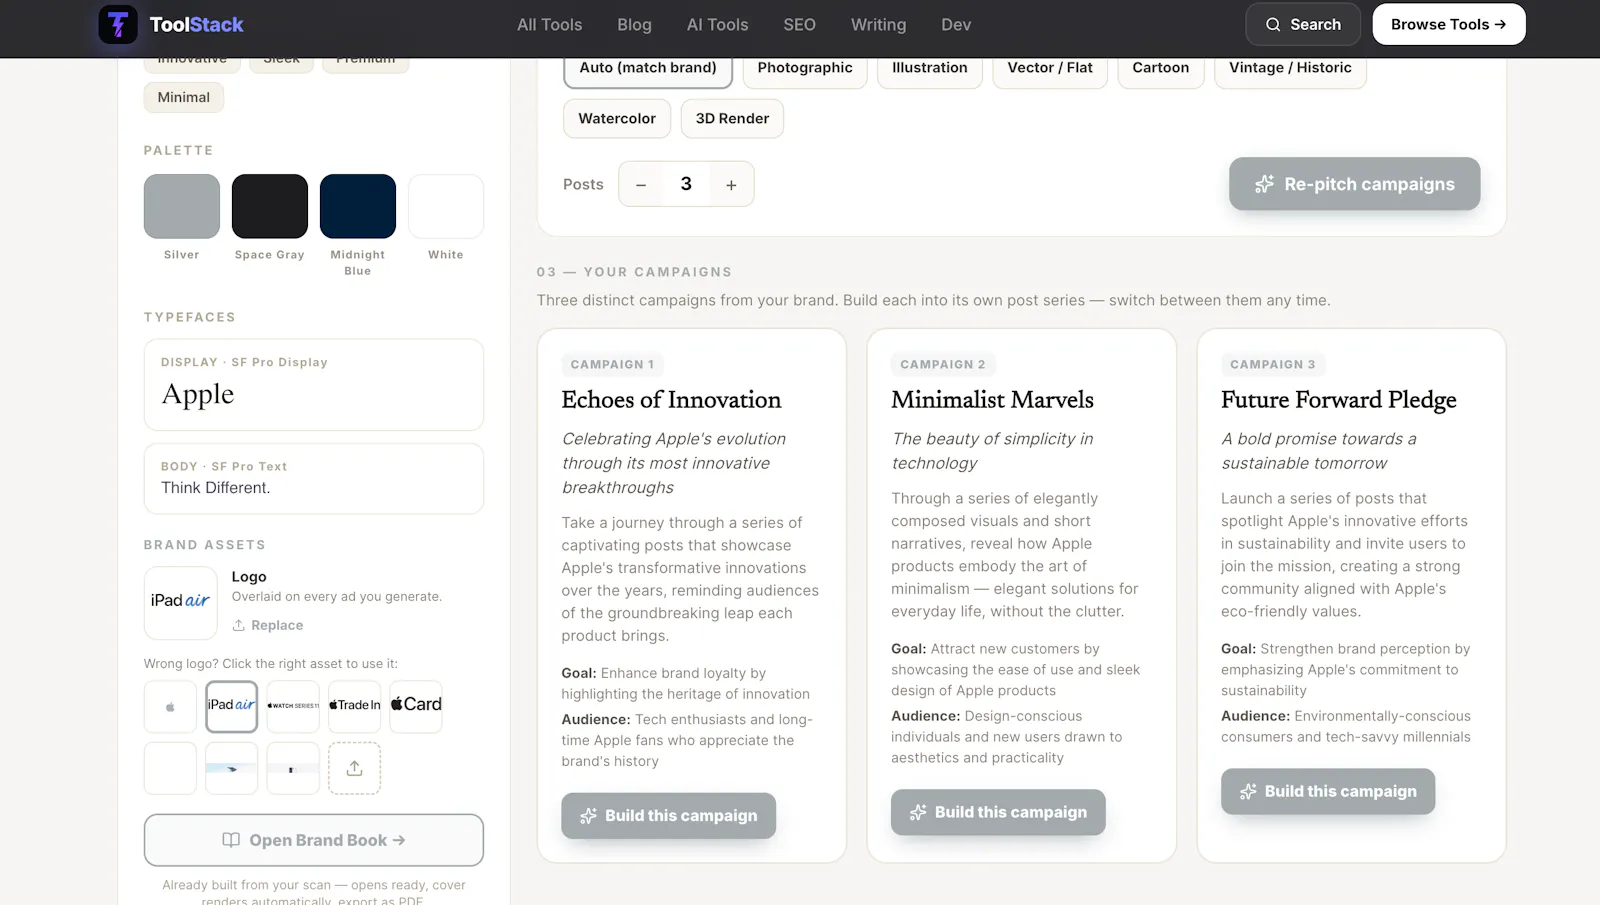
Task: Pick the Midnight Blue palette swatch
Action: coord(358,206)
